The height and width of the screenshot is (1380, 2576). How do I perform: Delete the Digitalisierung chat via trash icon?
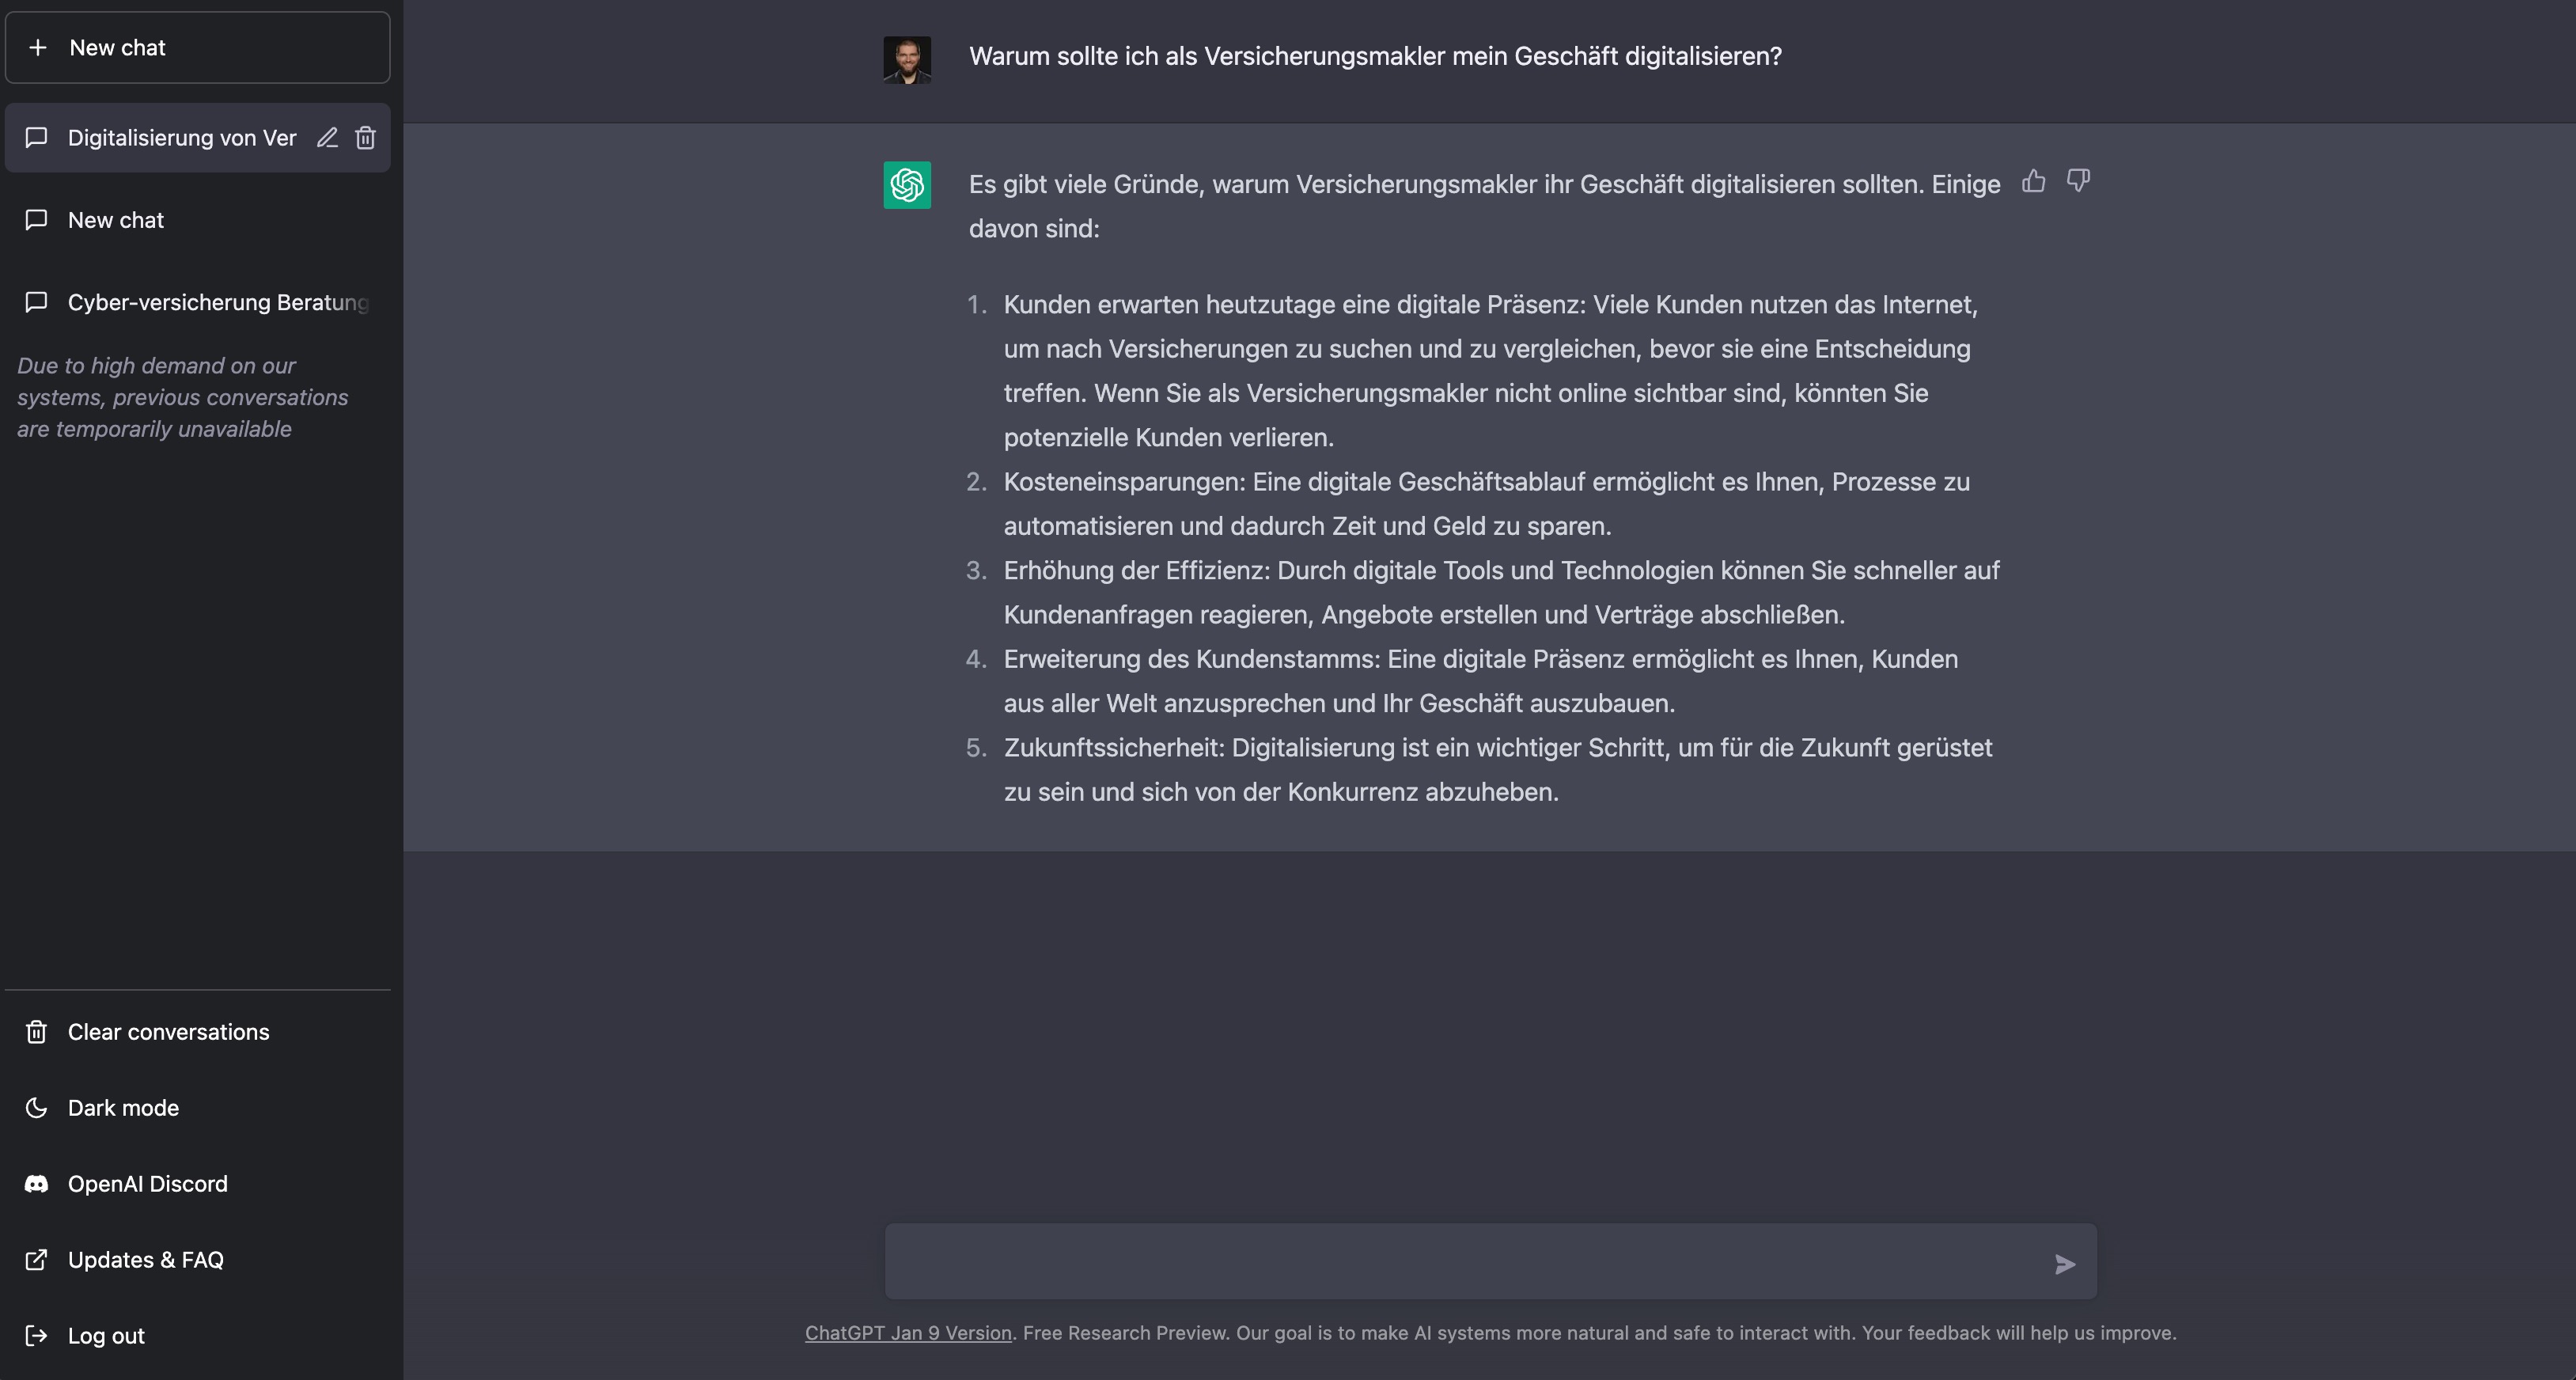click(x=366, y=138)
